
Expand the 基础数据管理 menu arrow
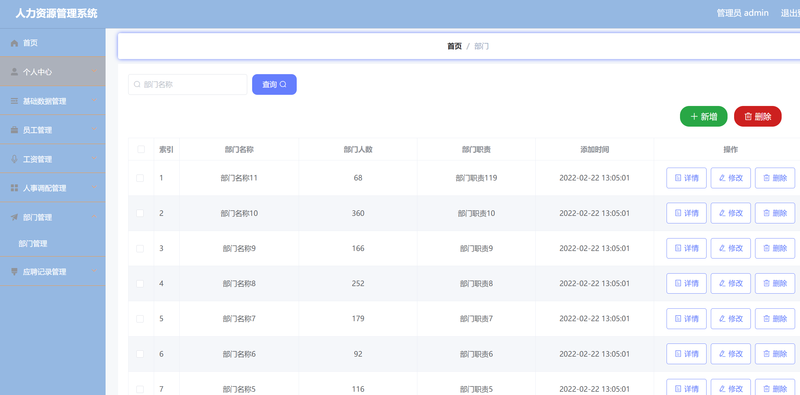click(94, 101)
